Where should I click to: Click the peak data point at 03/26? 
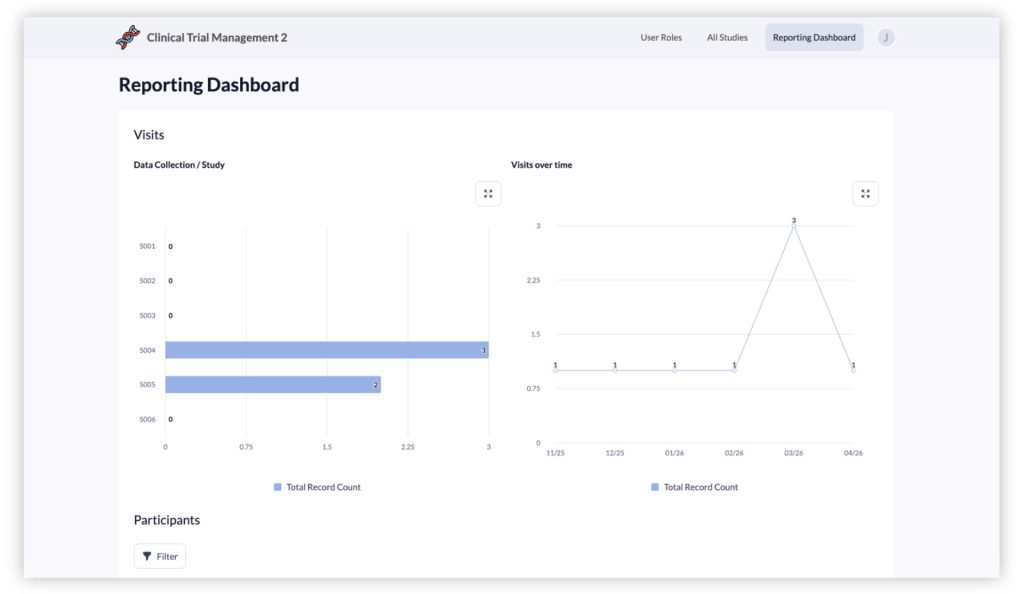coord(795,226)
